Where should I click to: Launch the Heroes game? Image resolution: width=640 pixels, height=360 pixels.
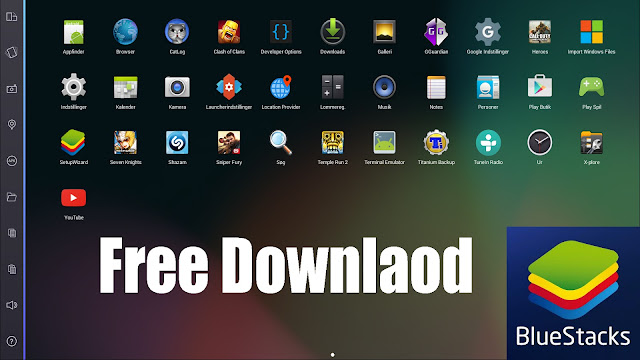pyautogui.click(x=540, y=32)
